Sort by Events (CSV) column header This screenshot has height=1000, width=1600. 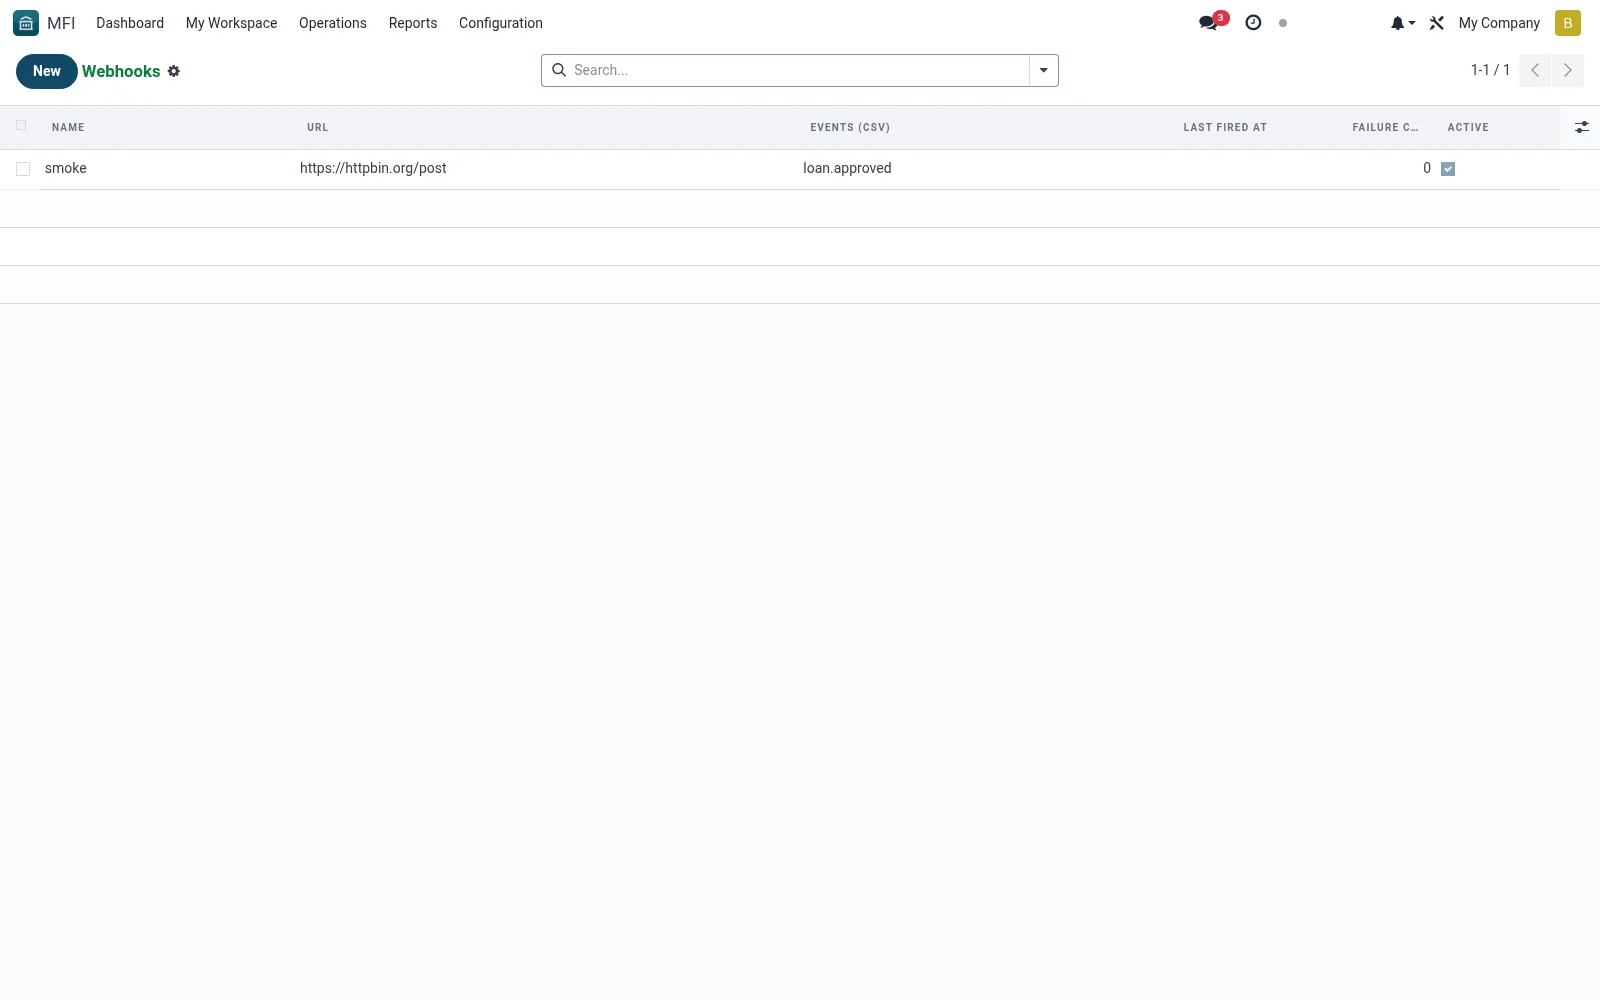tap(850, 127)
